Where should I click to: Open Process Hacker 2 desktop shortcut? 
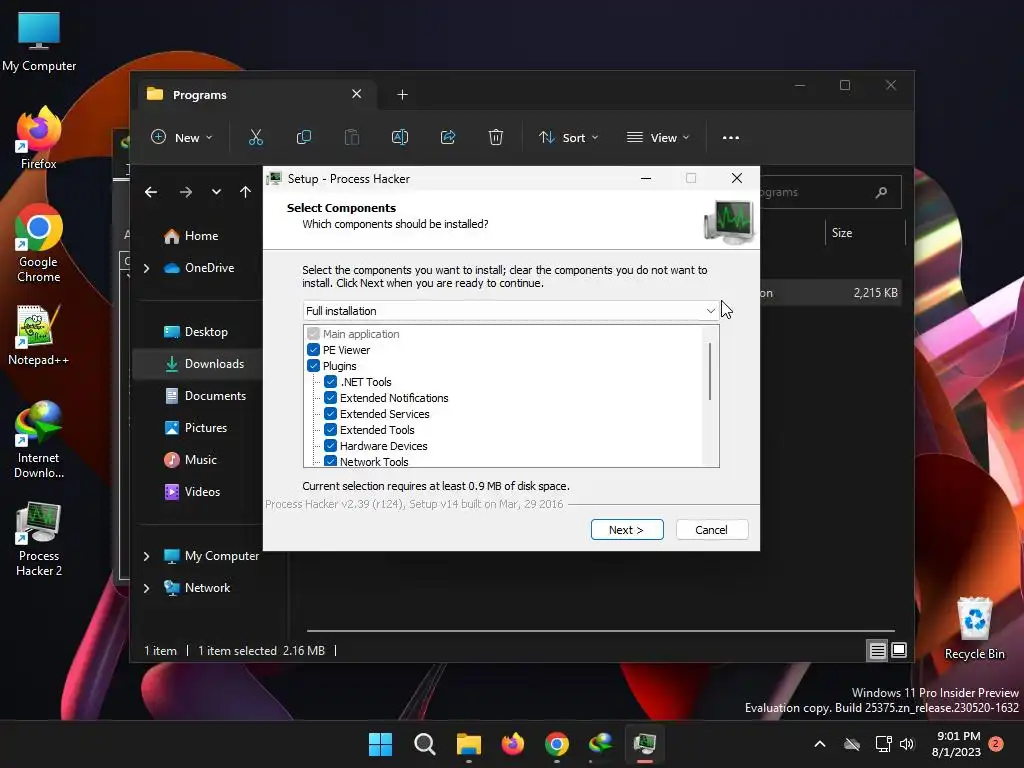pos(39,539)
